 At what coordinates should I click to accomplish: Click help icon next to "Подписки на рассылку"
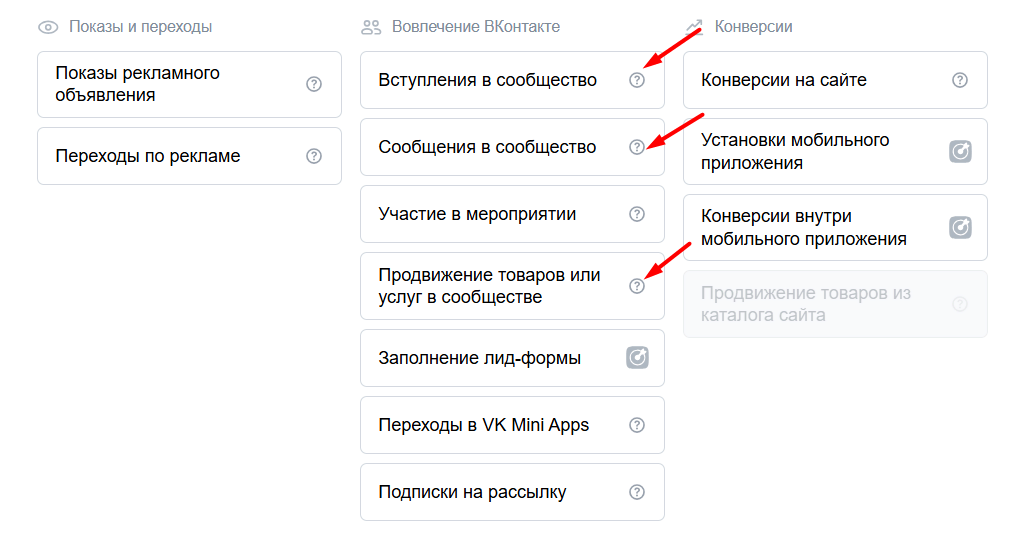(x=637, y=492)
